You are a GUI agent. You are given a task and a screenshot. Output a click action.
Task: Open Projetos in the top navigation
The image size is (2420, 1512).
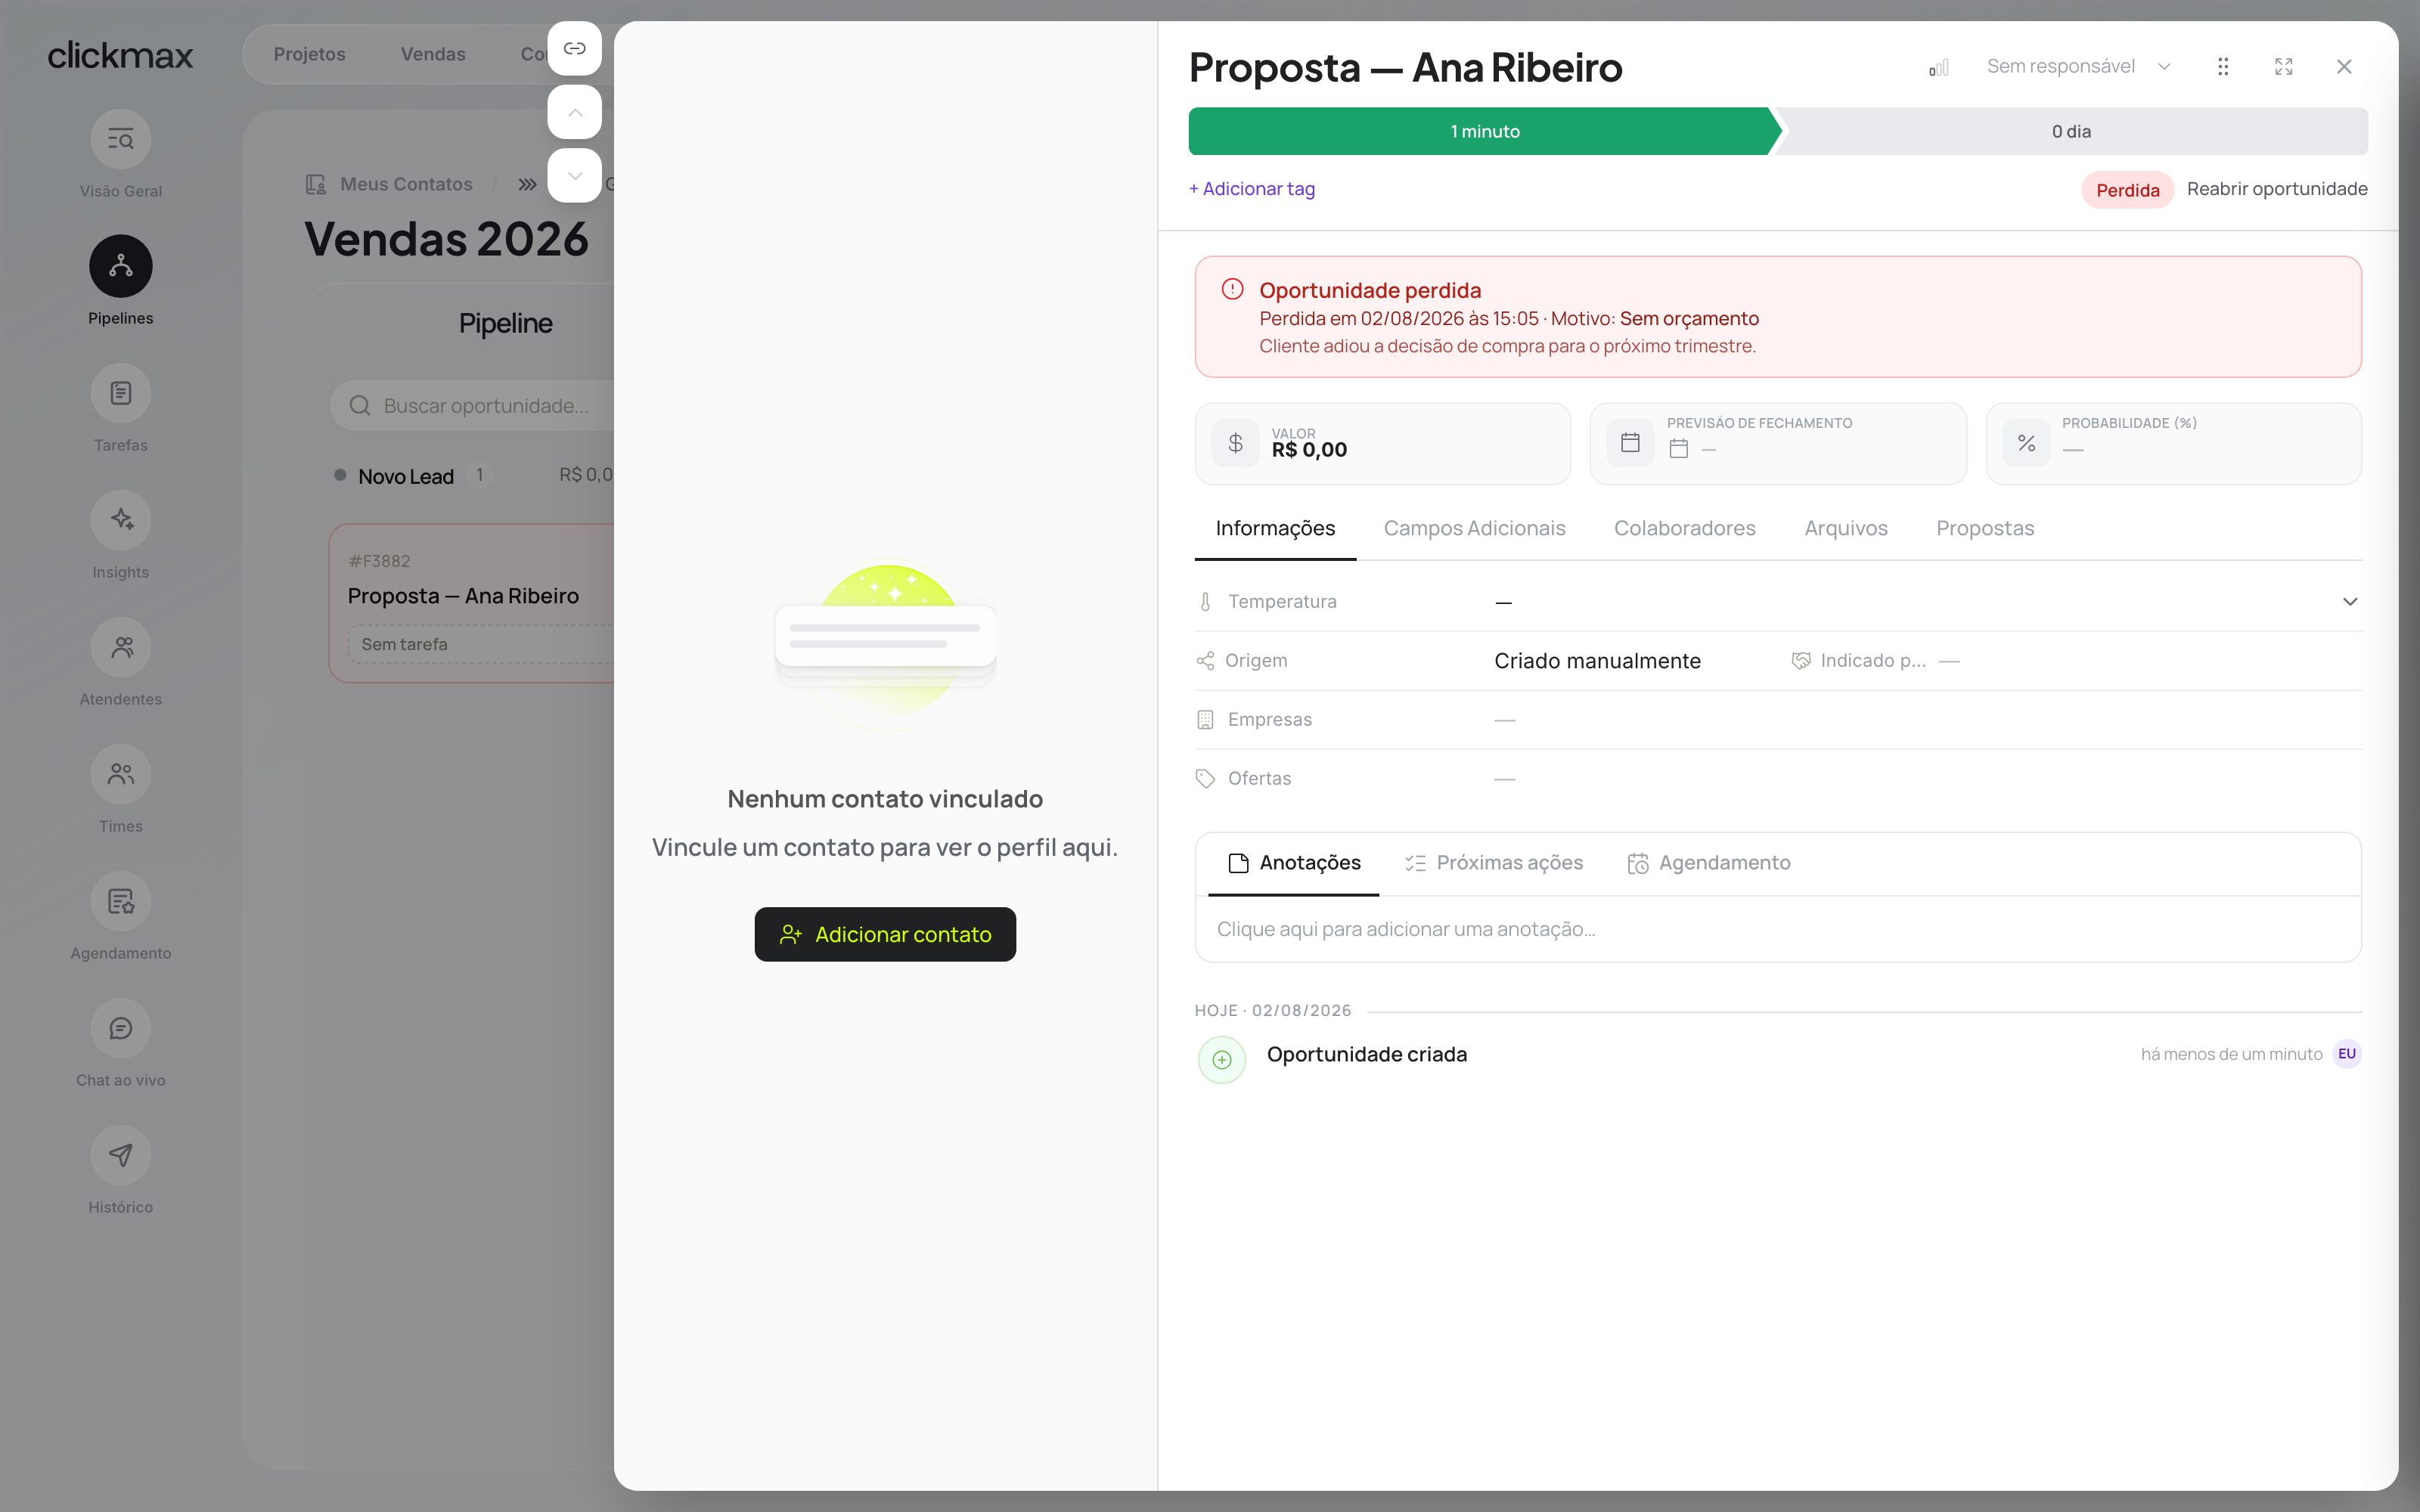pos(309,54)
